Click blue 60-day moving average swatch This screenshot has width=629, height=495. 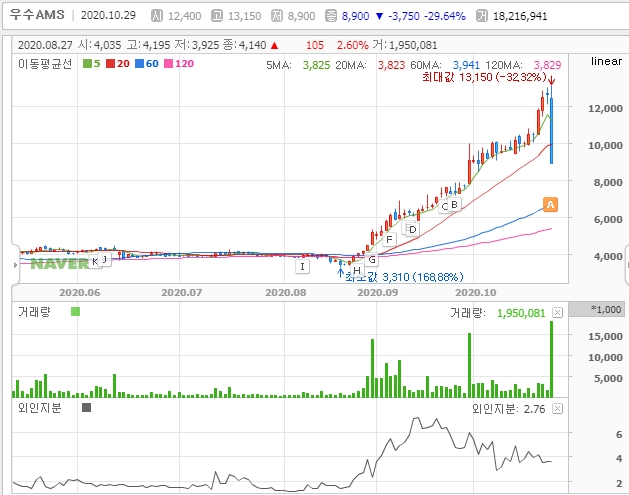tap(139, 63)
